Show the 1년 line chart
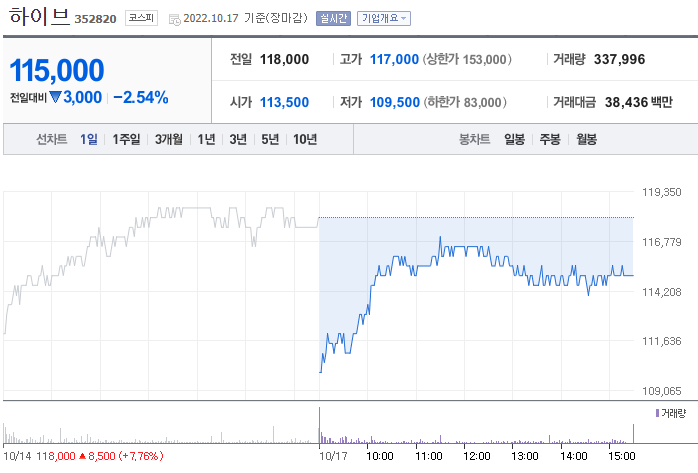This screenshot has width=698, height=473. pyautogui.click(x=206, y=139)
